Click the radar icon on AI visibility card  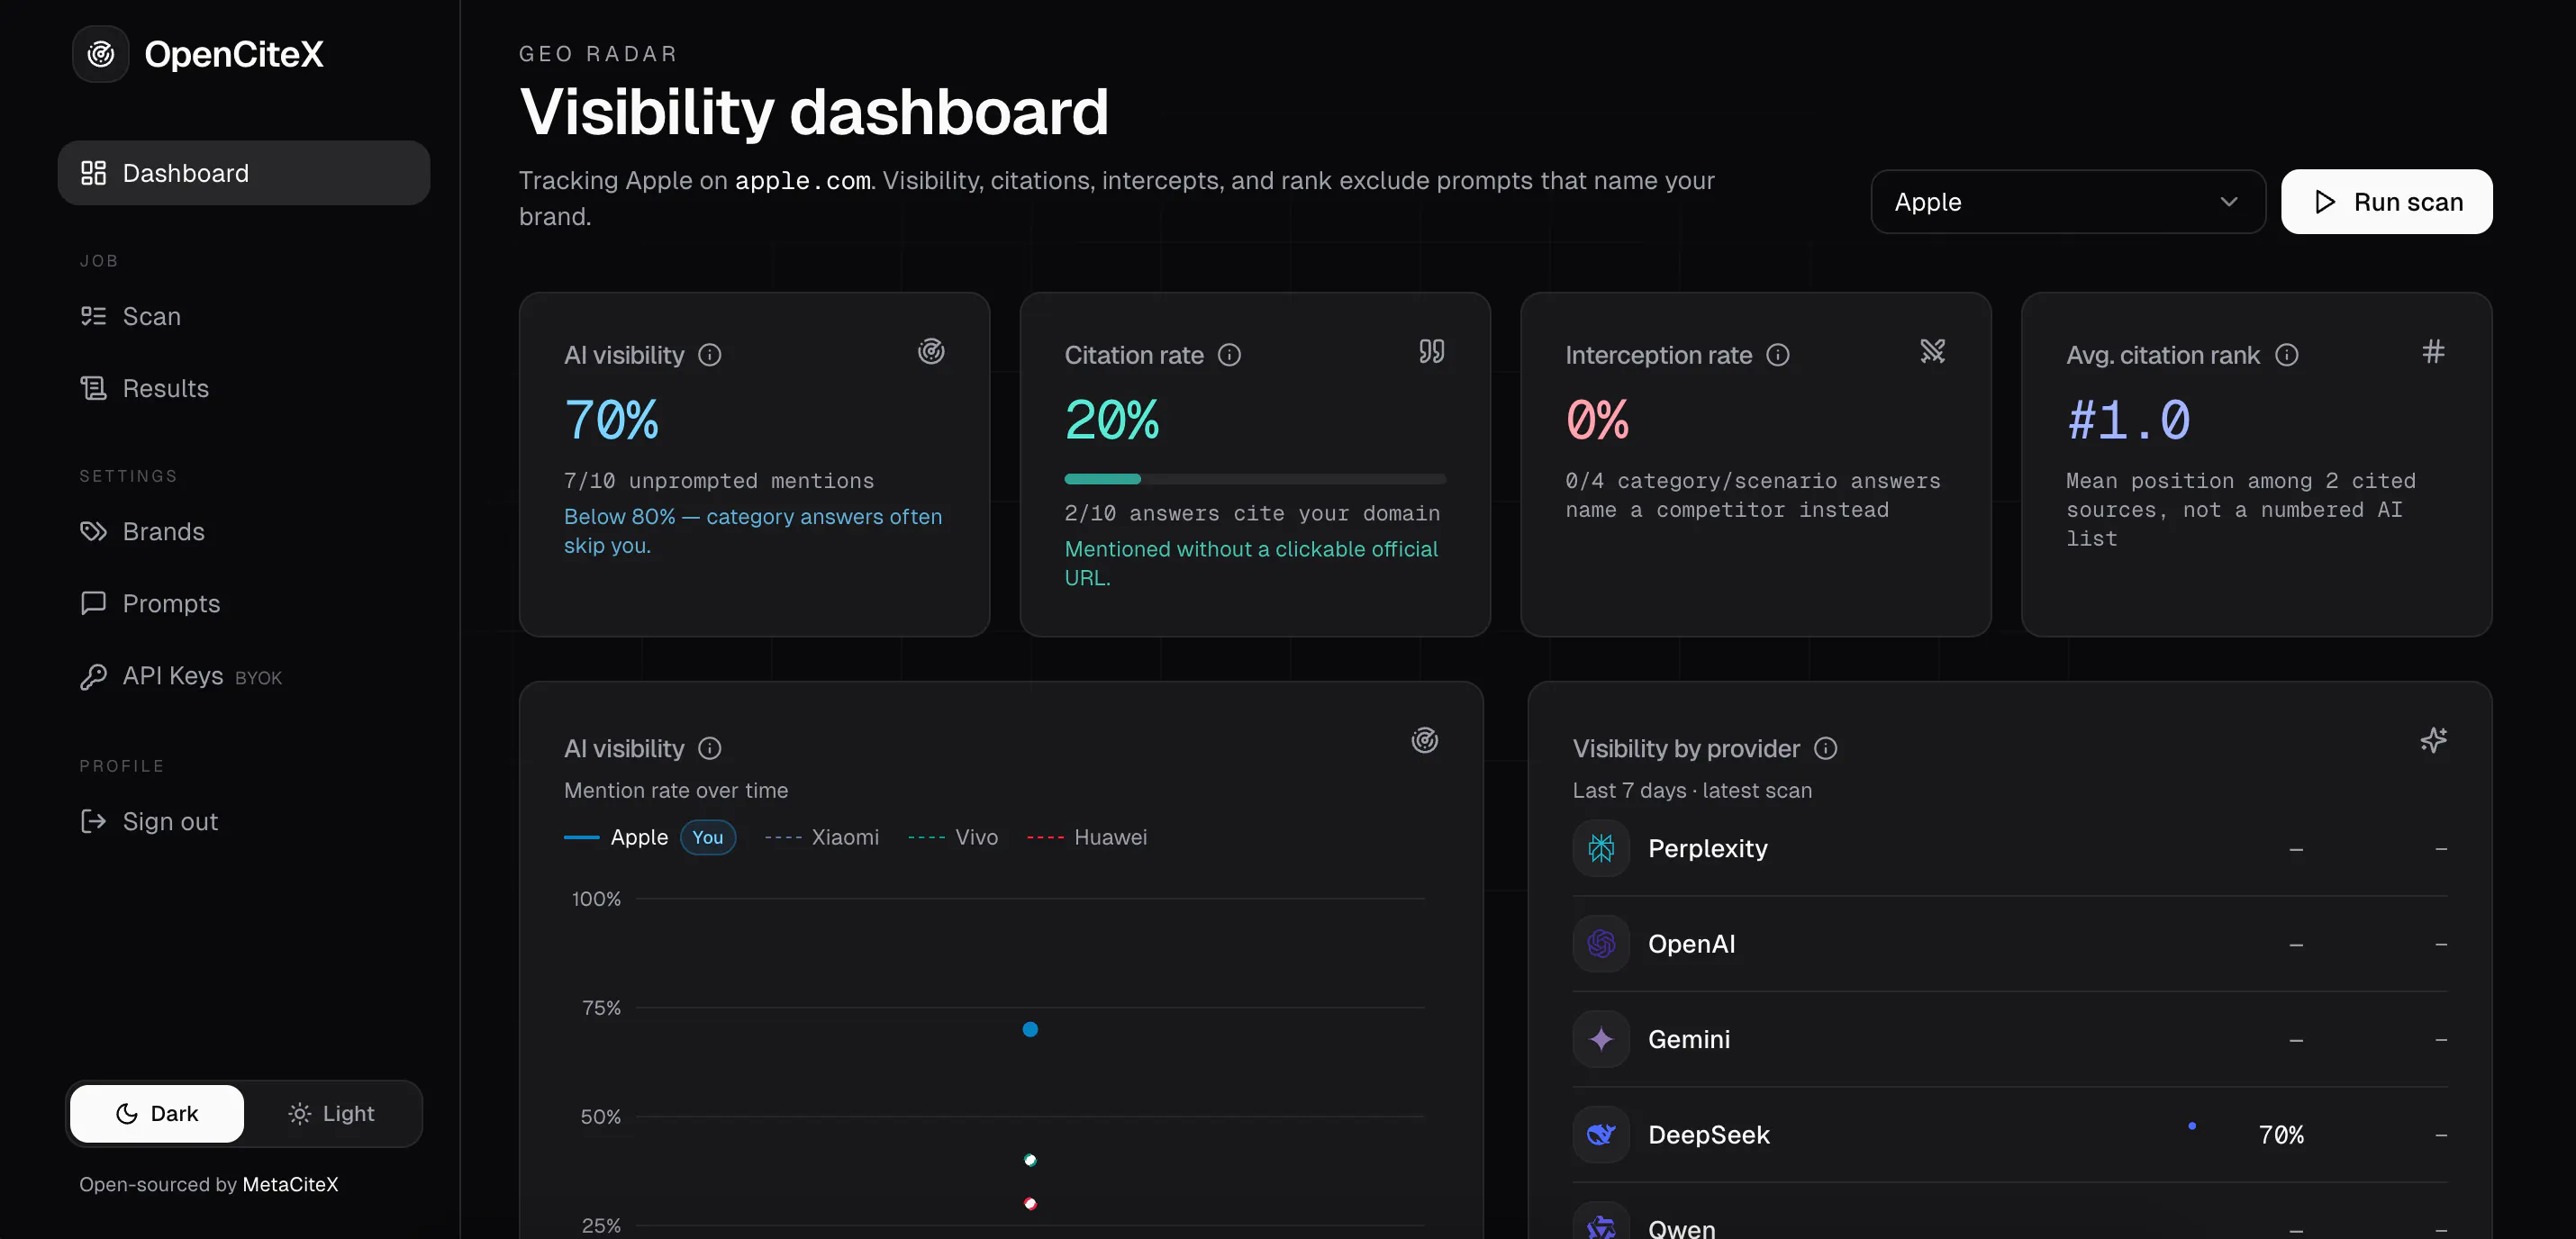click(x=931, y=352)
